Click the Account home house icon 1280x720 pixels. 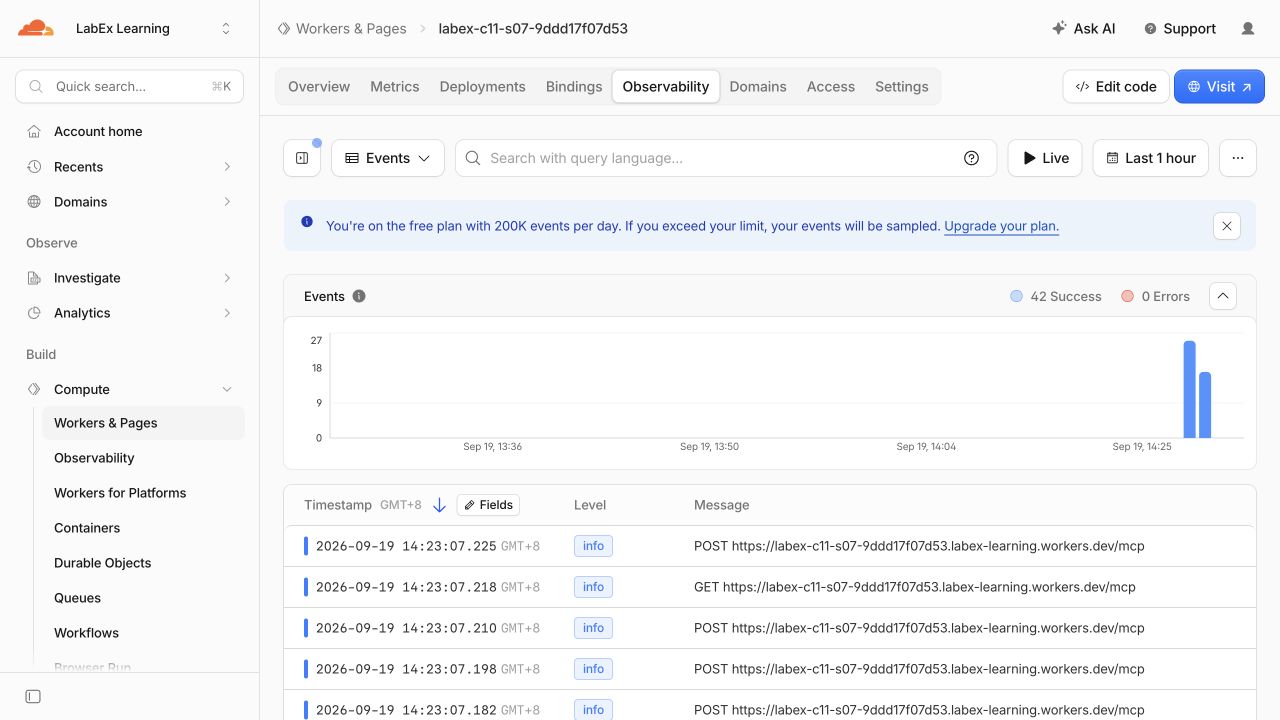point(34,131)
